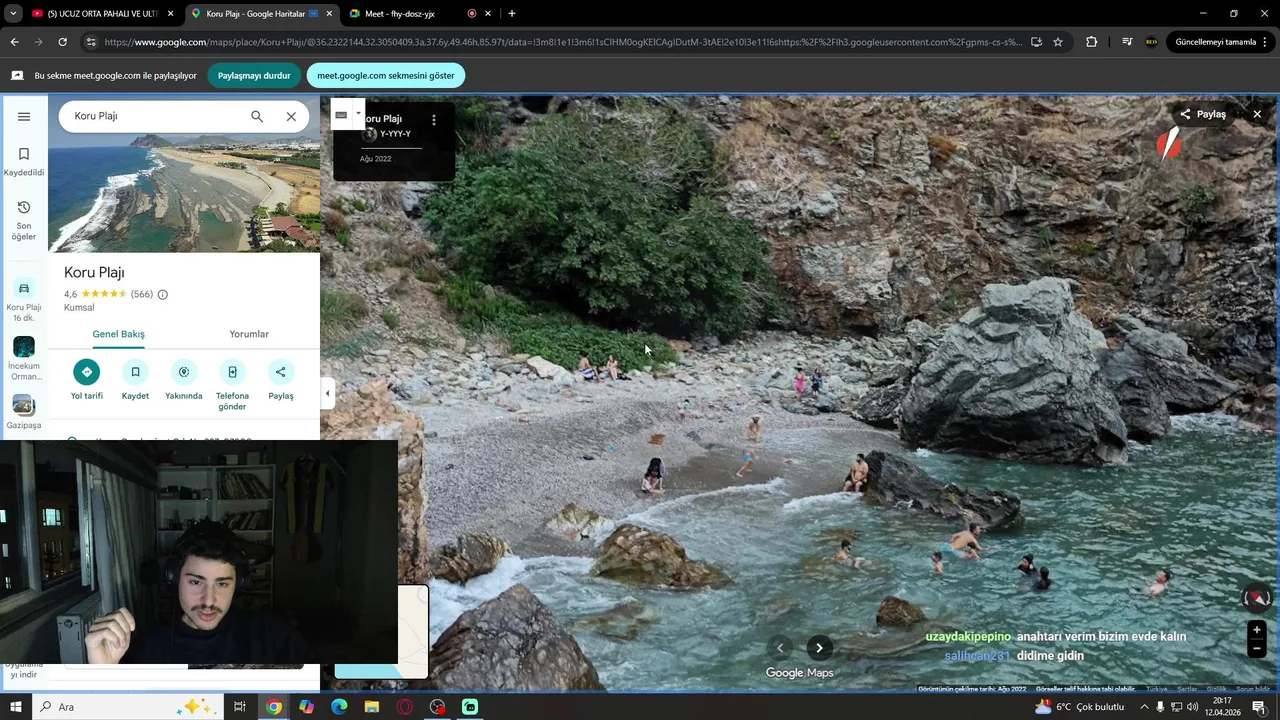Viewport: 1280px width, 720px height.
Task: Reload the page
Action: pyautogui.click(x=62, y=42)
